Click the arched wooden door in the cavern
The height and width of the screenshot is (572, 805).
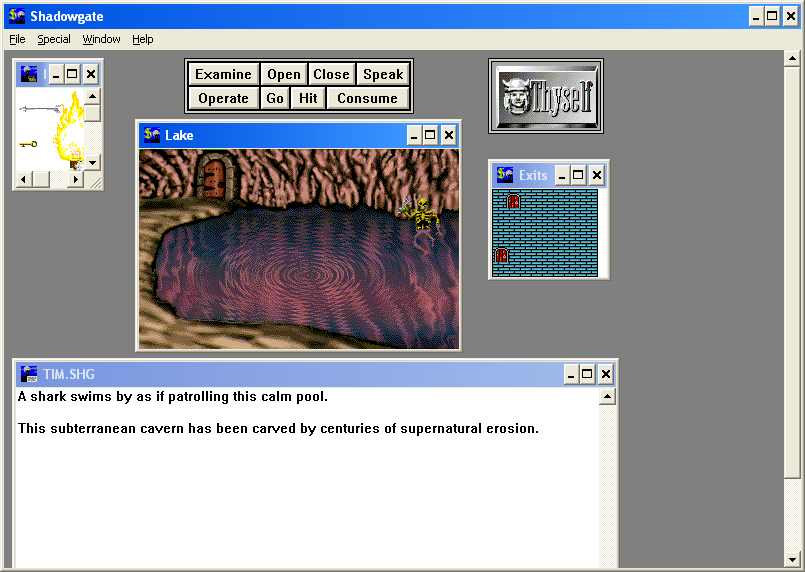pyautogui.click(x=214, y=179)
